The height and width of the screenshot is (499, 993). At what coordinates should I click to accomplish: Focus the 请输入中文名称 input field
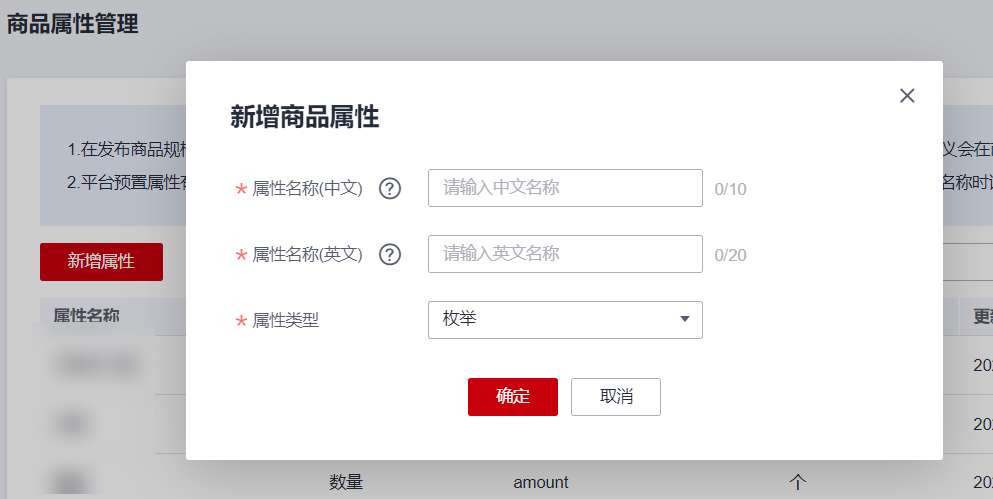point(565,188)
